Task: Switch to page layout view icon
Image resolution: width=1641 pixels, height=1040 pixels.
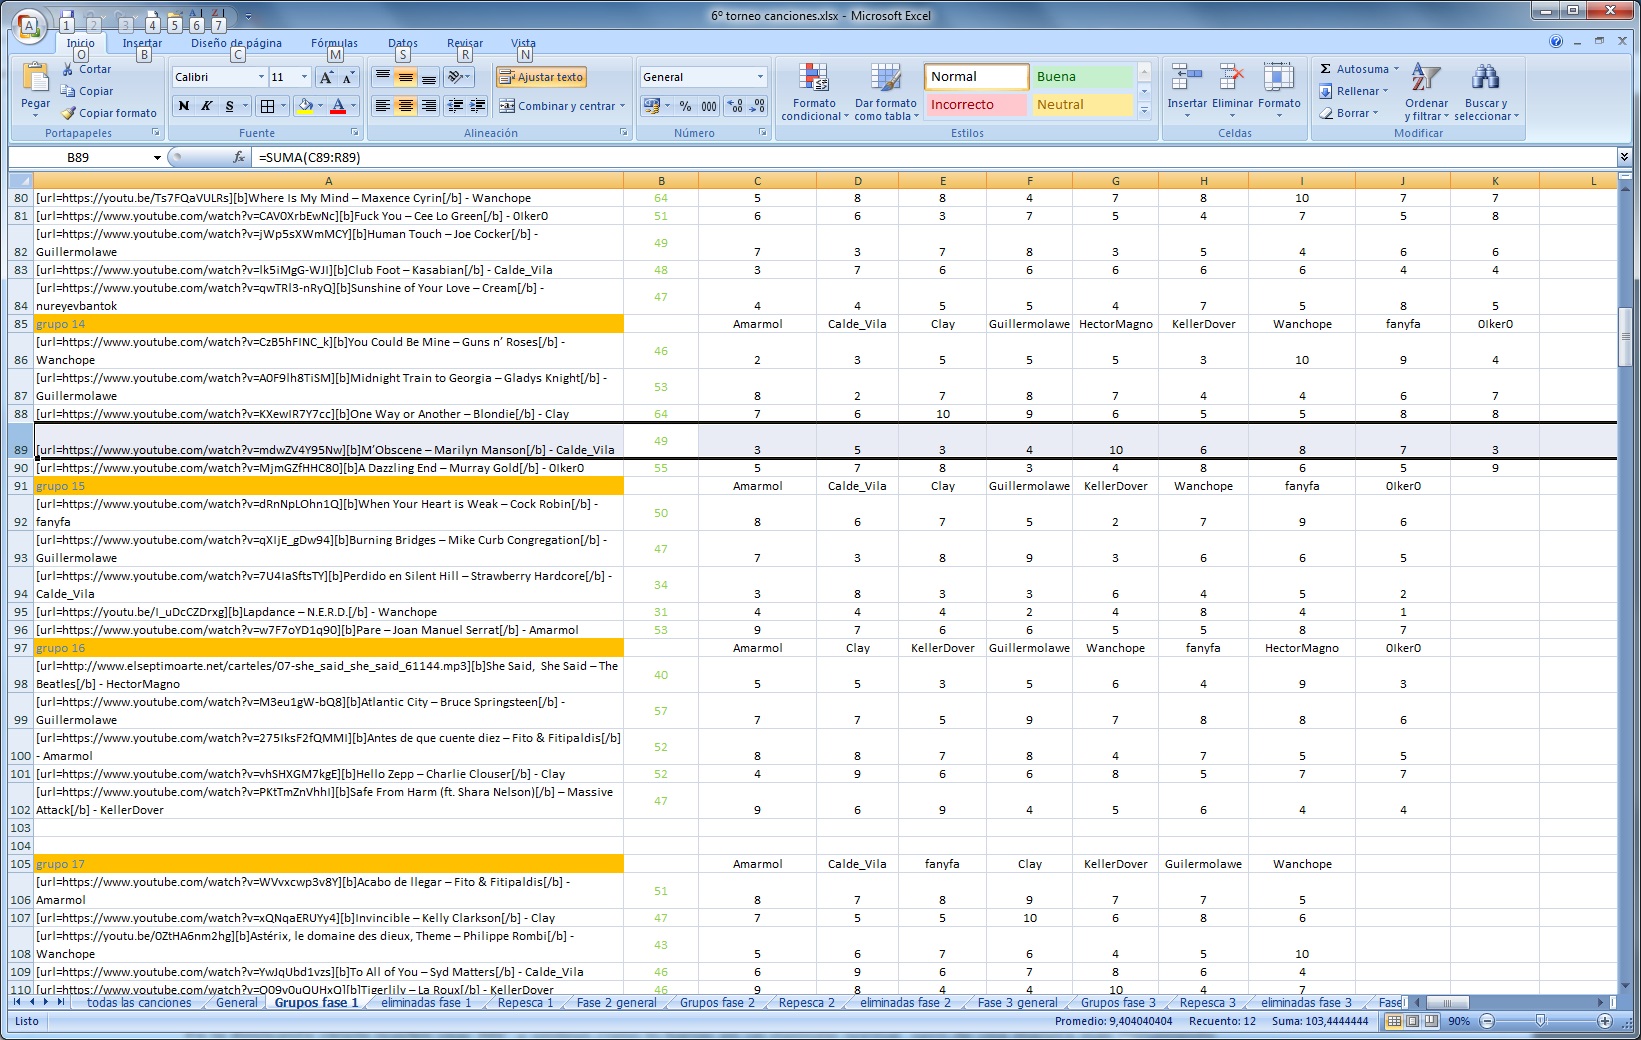Action: click(x=1412, y=1021)
